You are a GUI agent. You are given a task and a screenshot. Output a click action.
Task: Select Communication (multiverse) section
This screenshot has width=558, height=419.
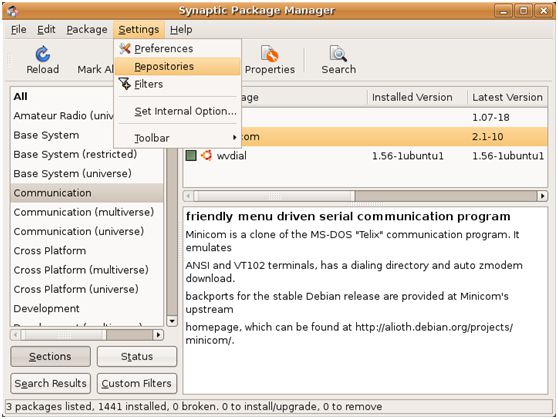(87, 212)
